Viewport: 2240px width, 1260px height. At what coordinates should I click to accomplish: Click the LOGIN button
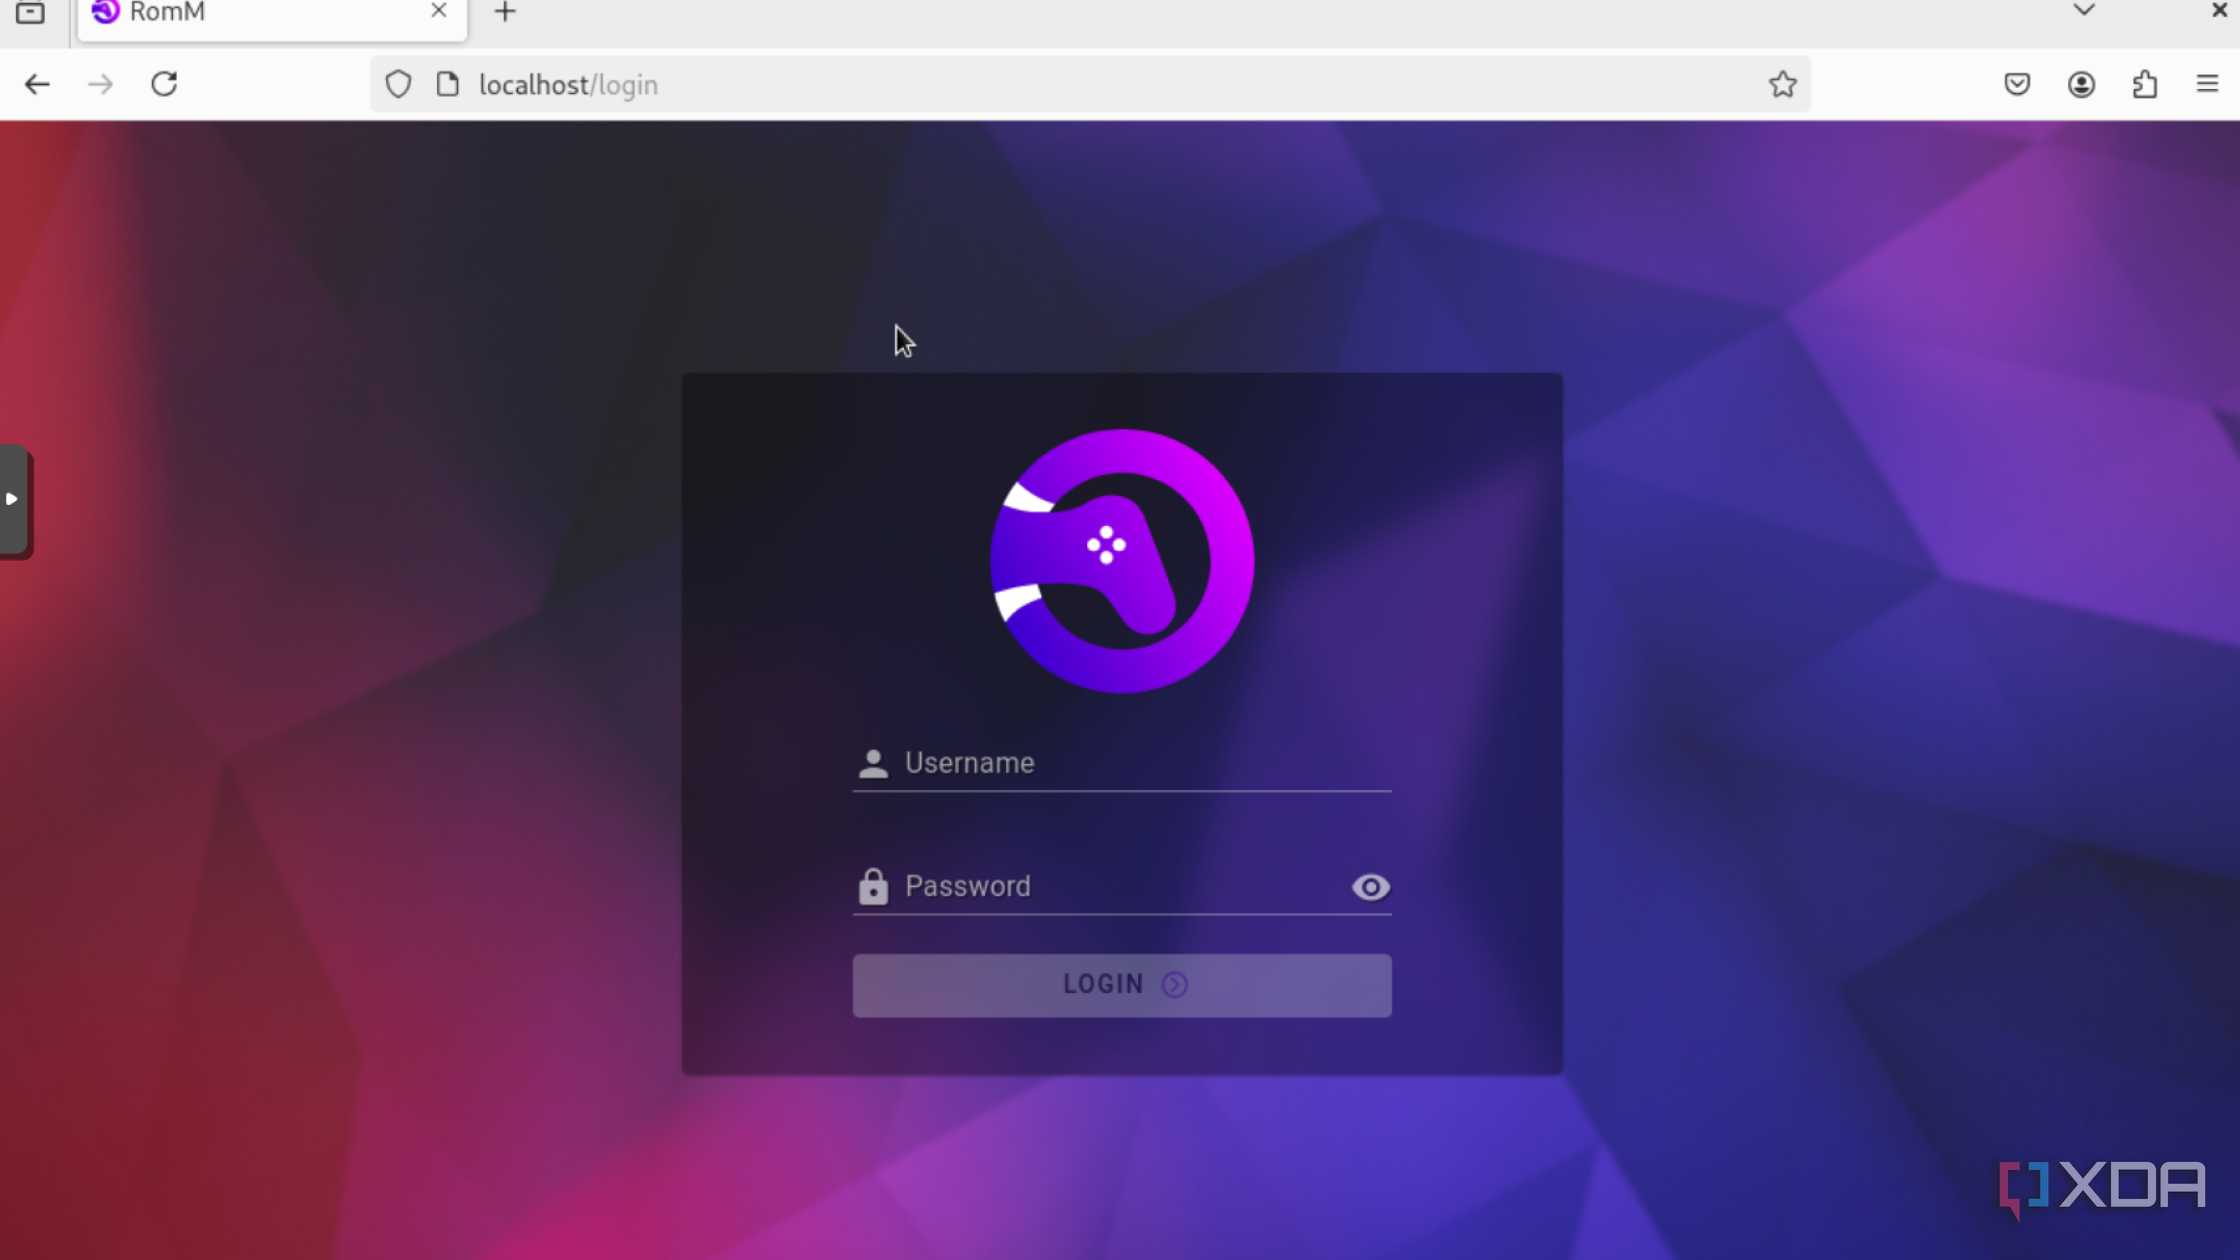(x=1122, y=985)
